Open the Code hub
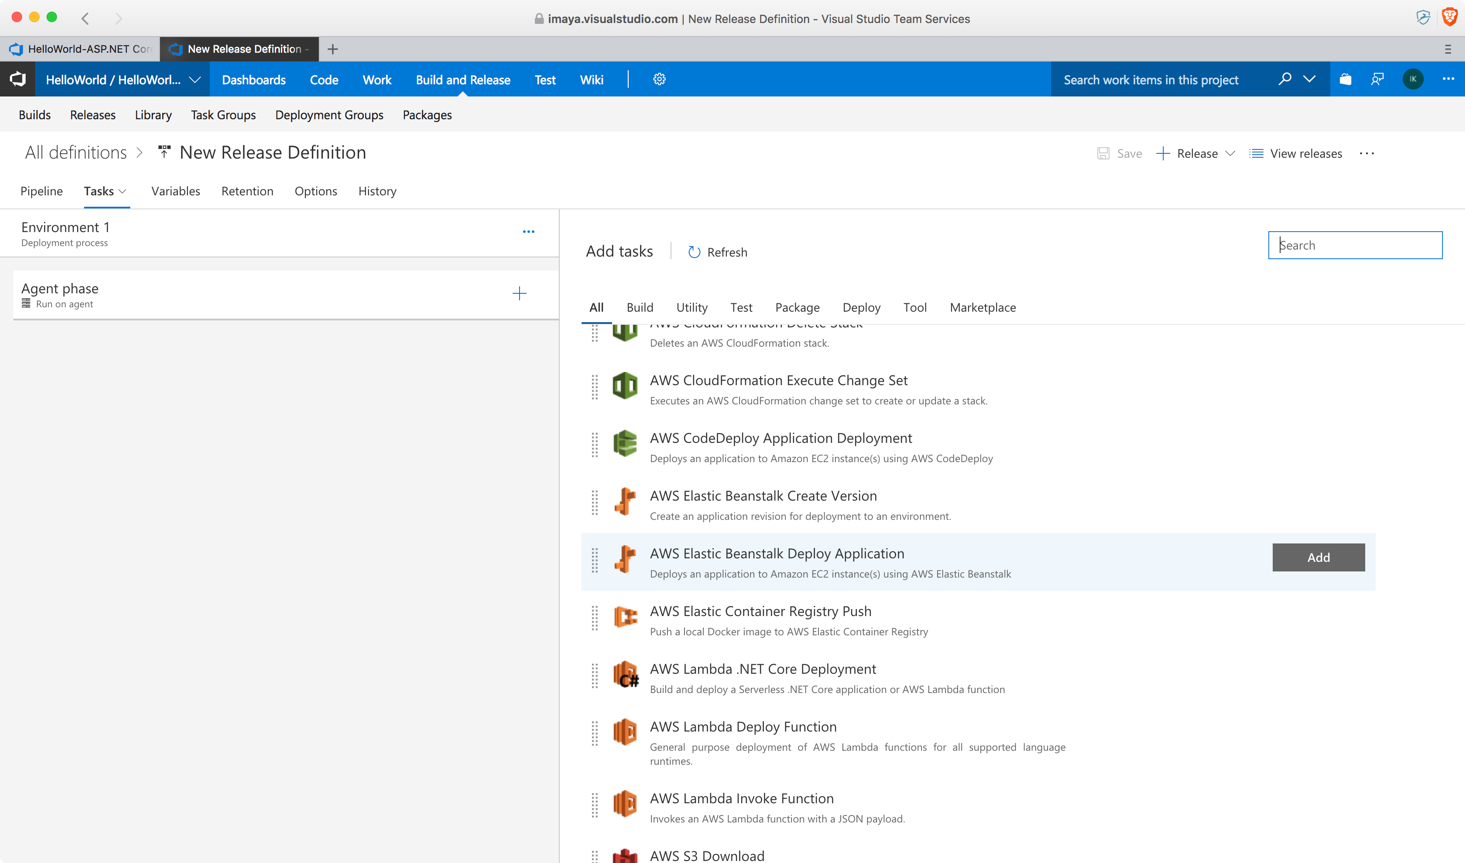1465x863 pixels. pyautogui.click(x=324, y=80)
